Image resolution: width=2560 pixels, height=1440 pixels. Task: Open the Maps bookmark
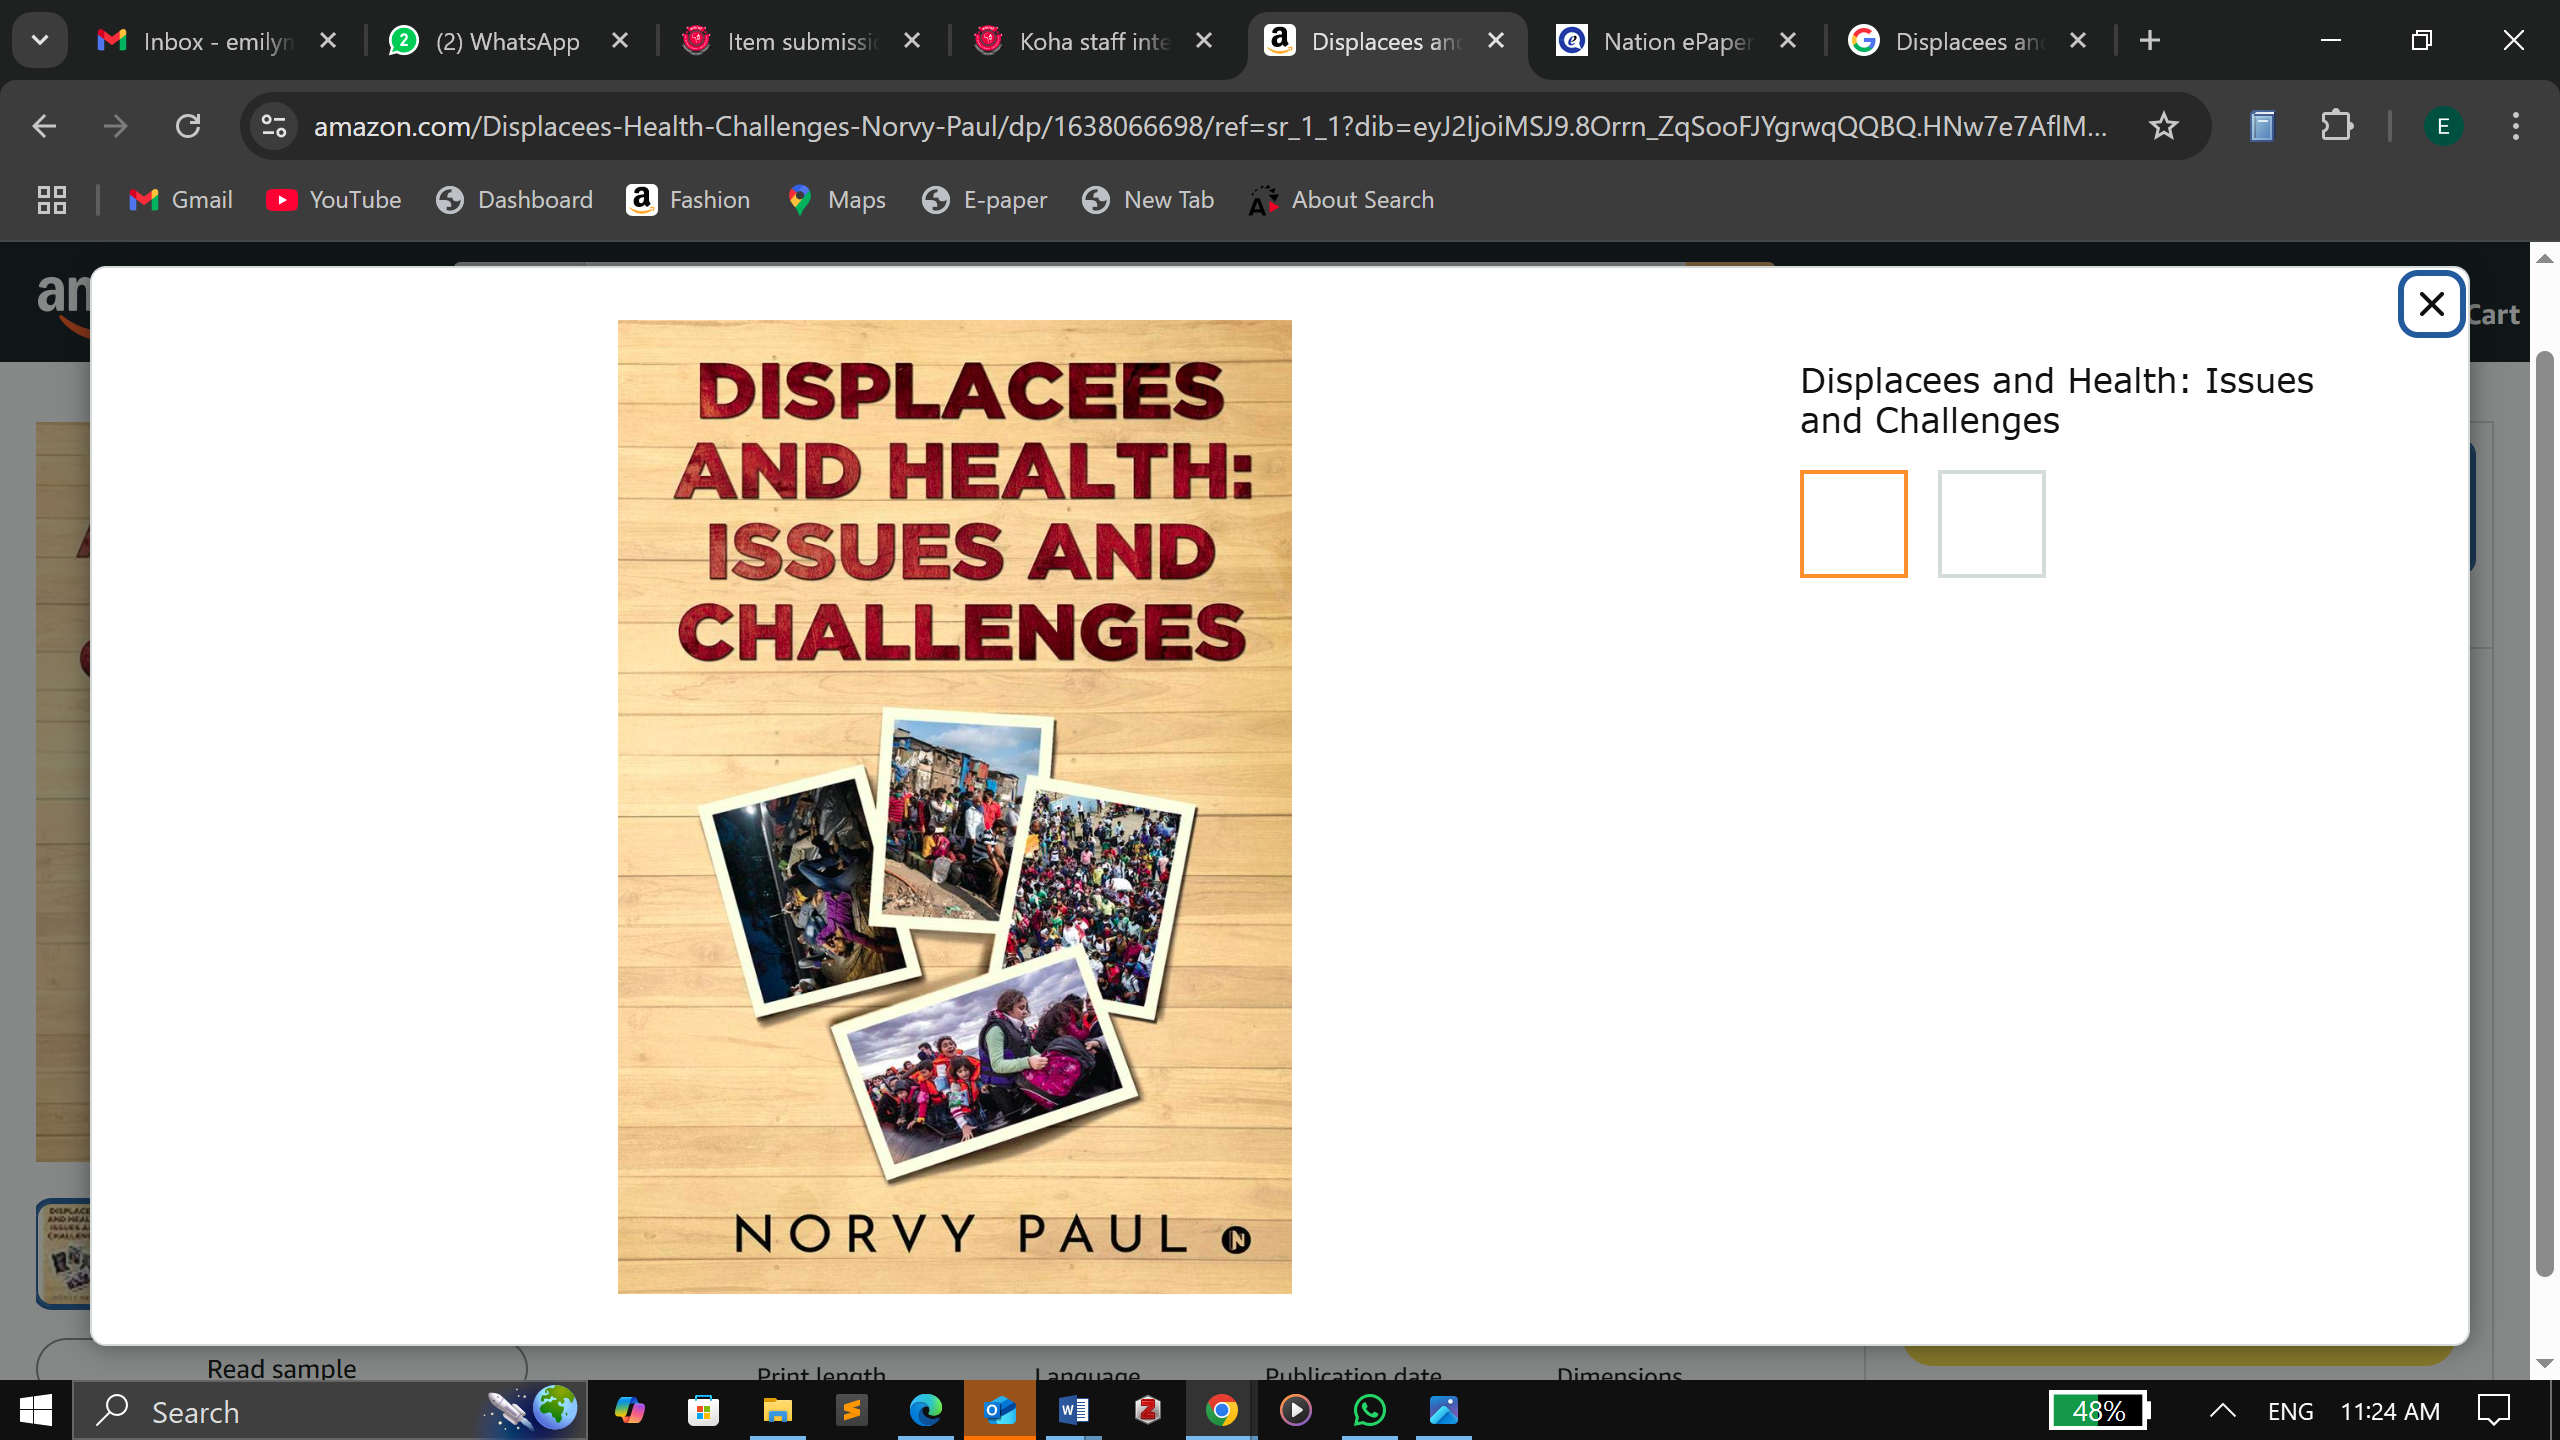point(836,200)
